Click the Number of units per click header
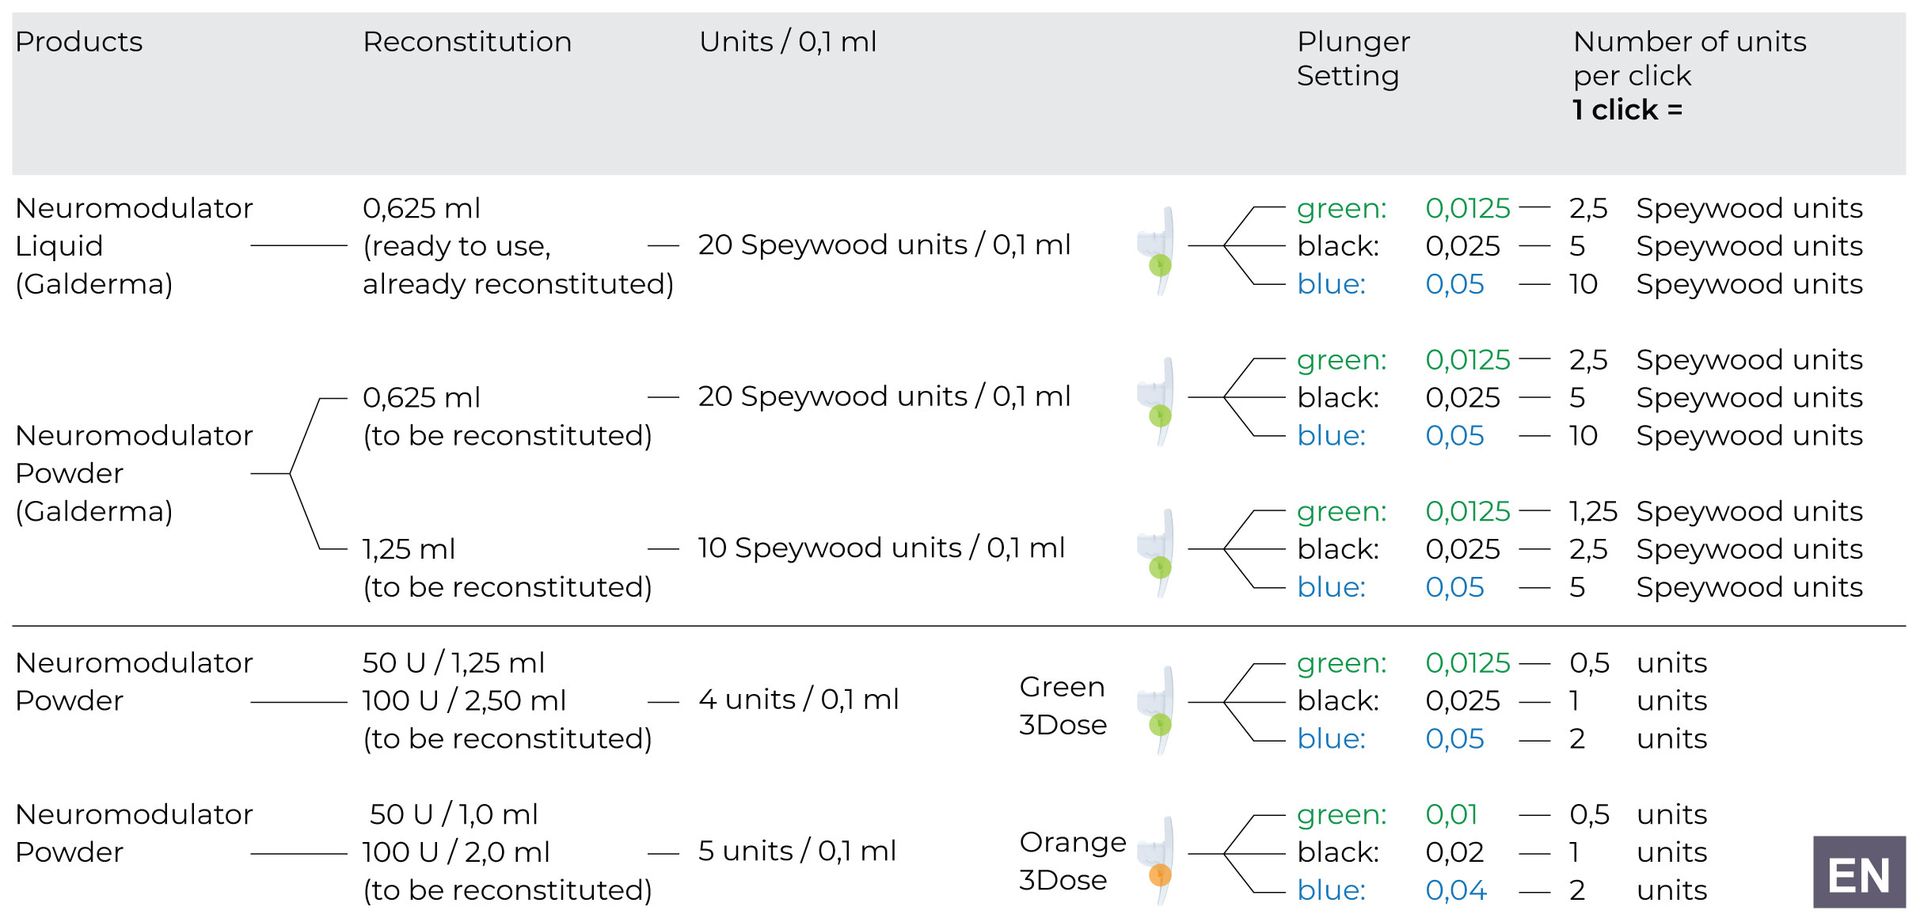 1689,75
